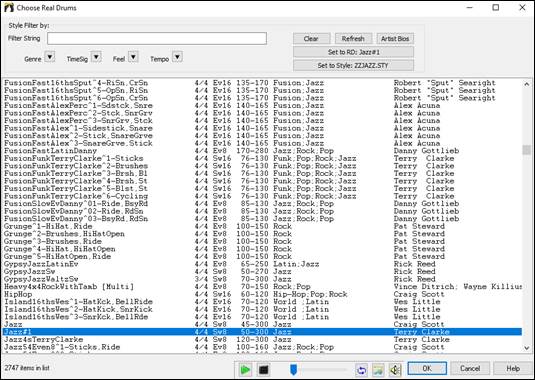Image resolution: width=535 pixels, height=380 pixels.
Task: Select the GypsyJazzSw row
Action: pyautogui.click(x=262, y=272)
